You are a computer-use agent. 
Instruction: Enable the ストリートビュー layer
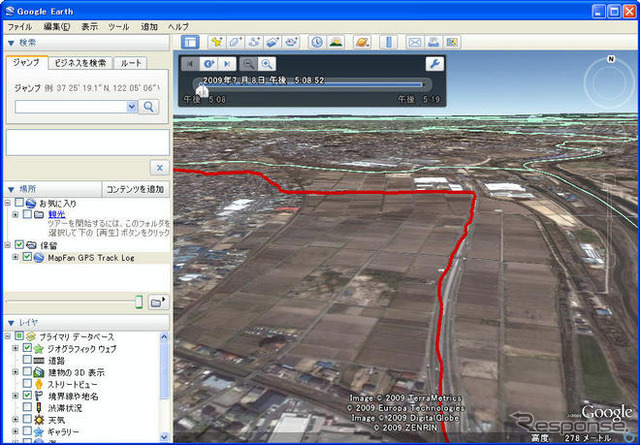[27, 383]
